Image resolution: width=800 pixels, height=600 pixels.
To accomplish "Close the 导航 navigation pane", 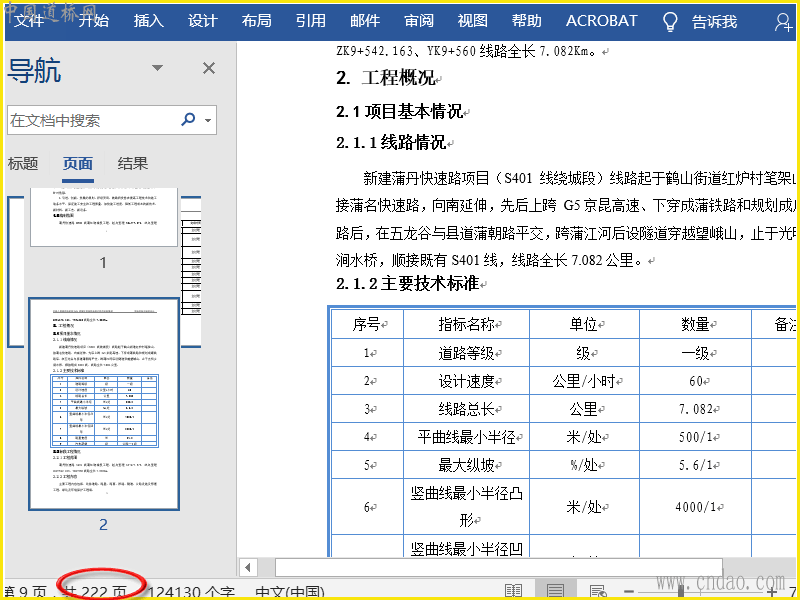I will tap(209, 68).
